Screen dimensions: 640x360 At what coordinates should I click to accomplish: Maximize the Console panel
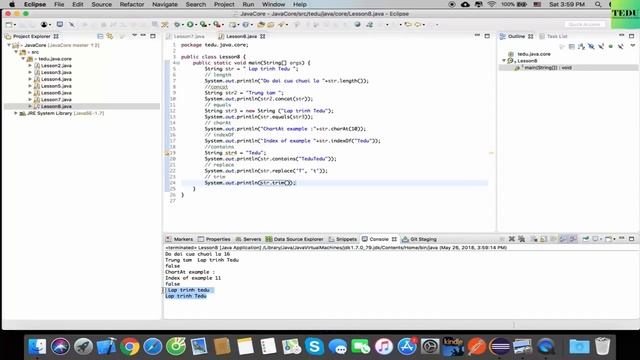[x=631, y=238]
